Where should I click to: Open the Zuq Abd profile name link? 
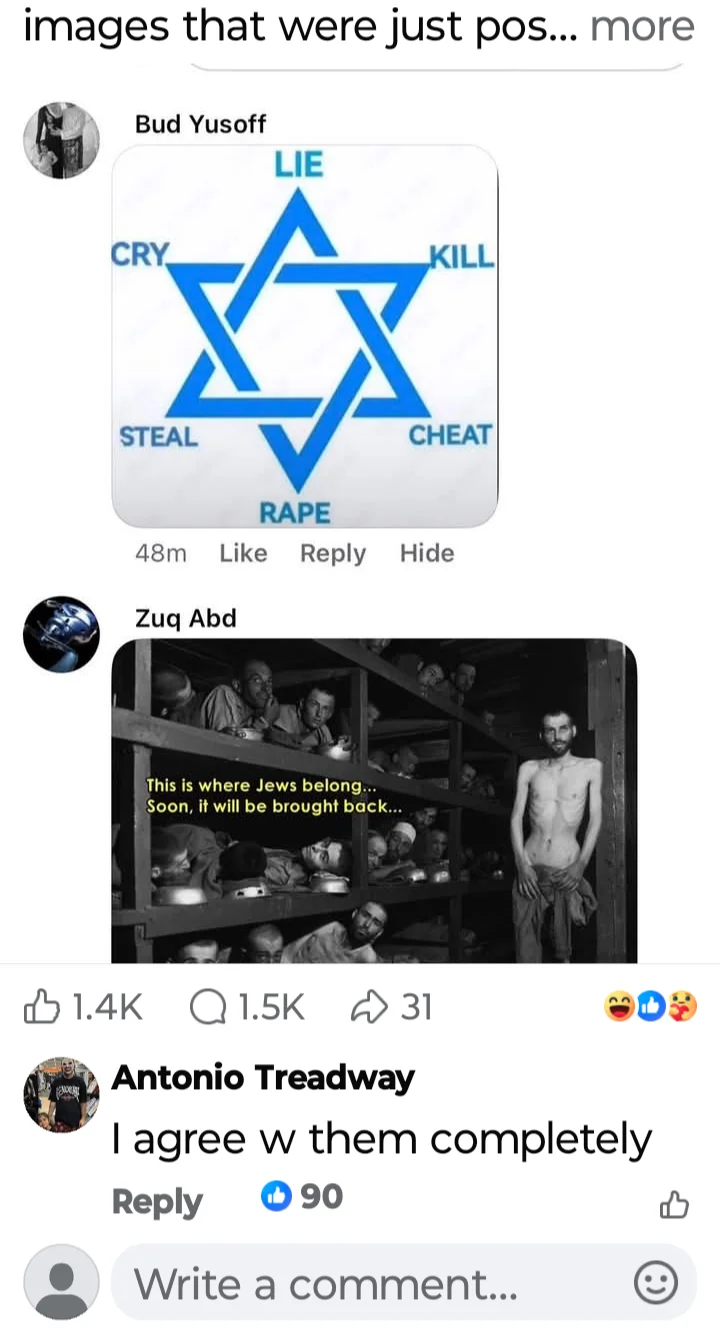(x=186, y=618)
